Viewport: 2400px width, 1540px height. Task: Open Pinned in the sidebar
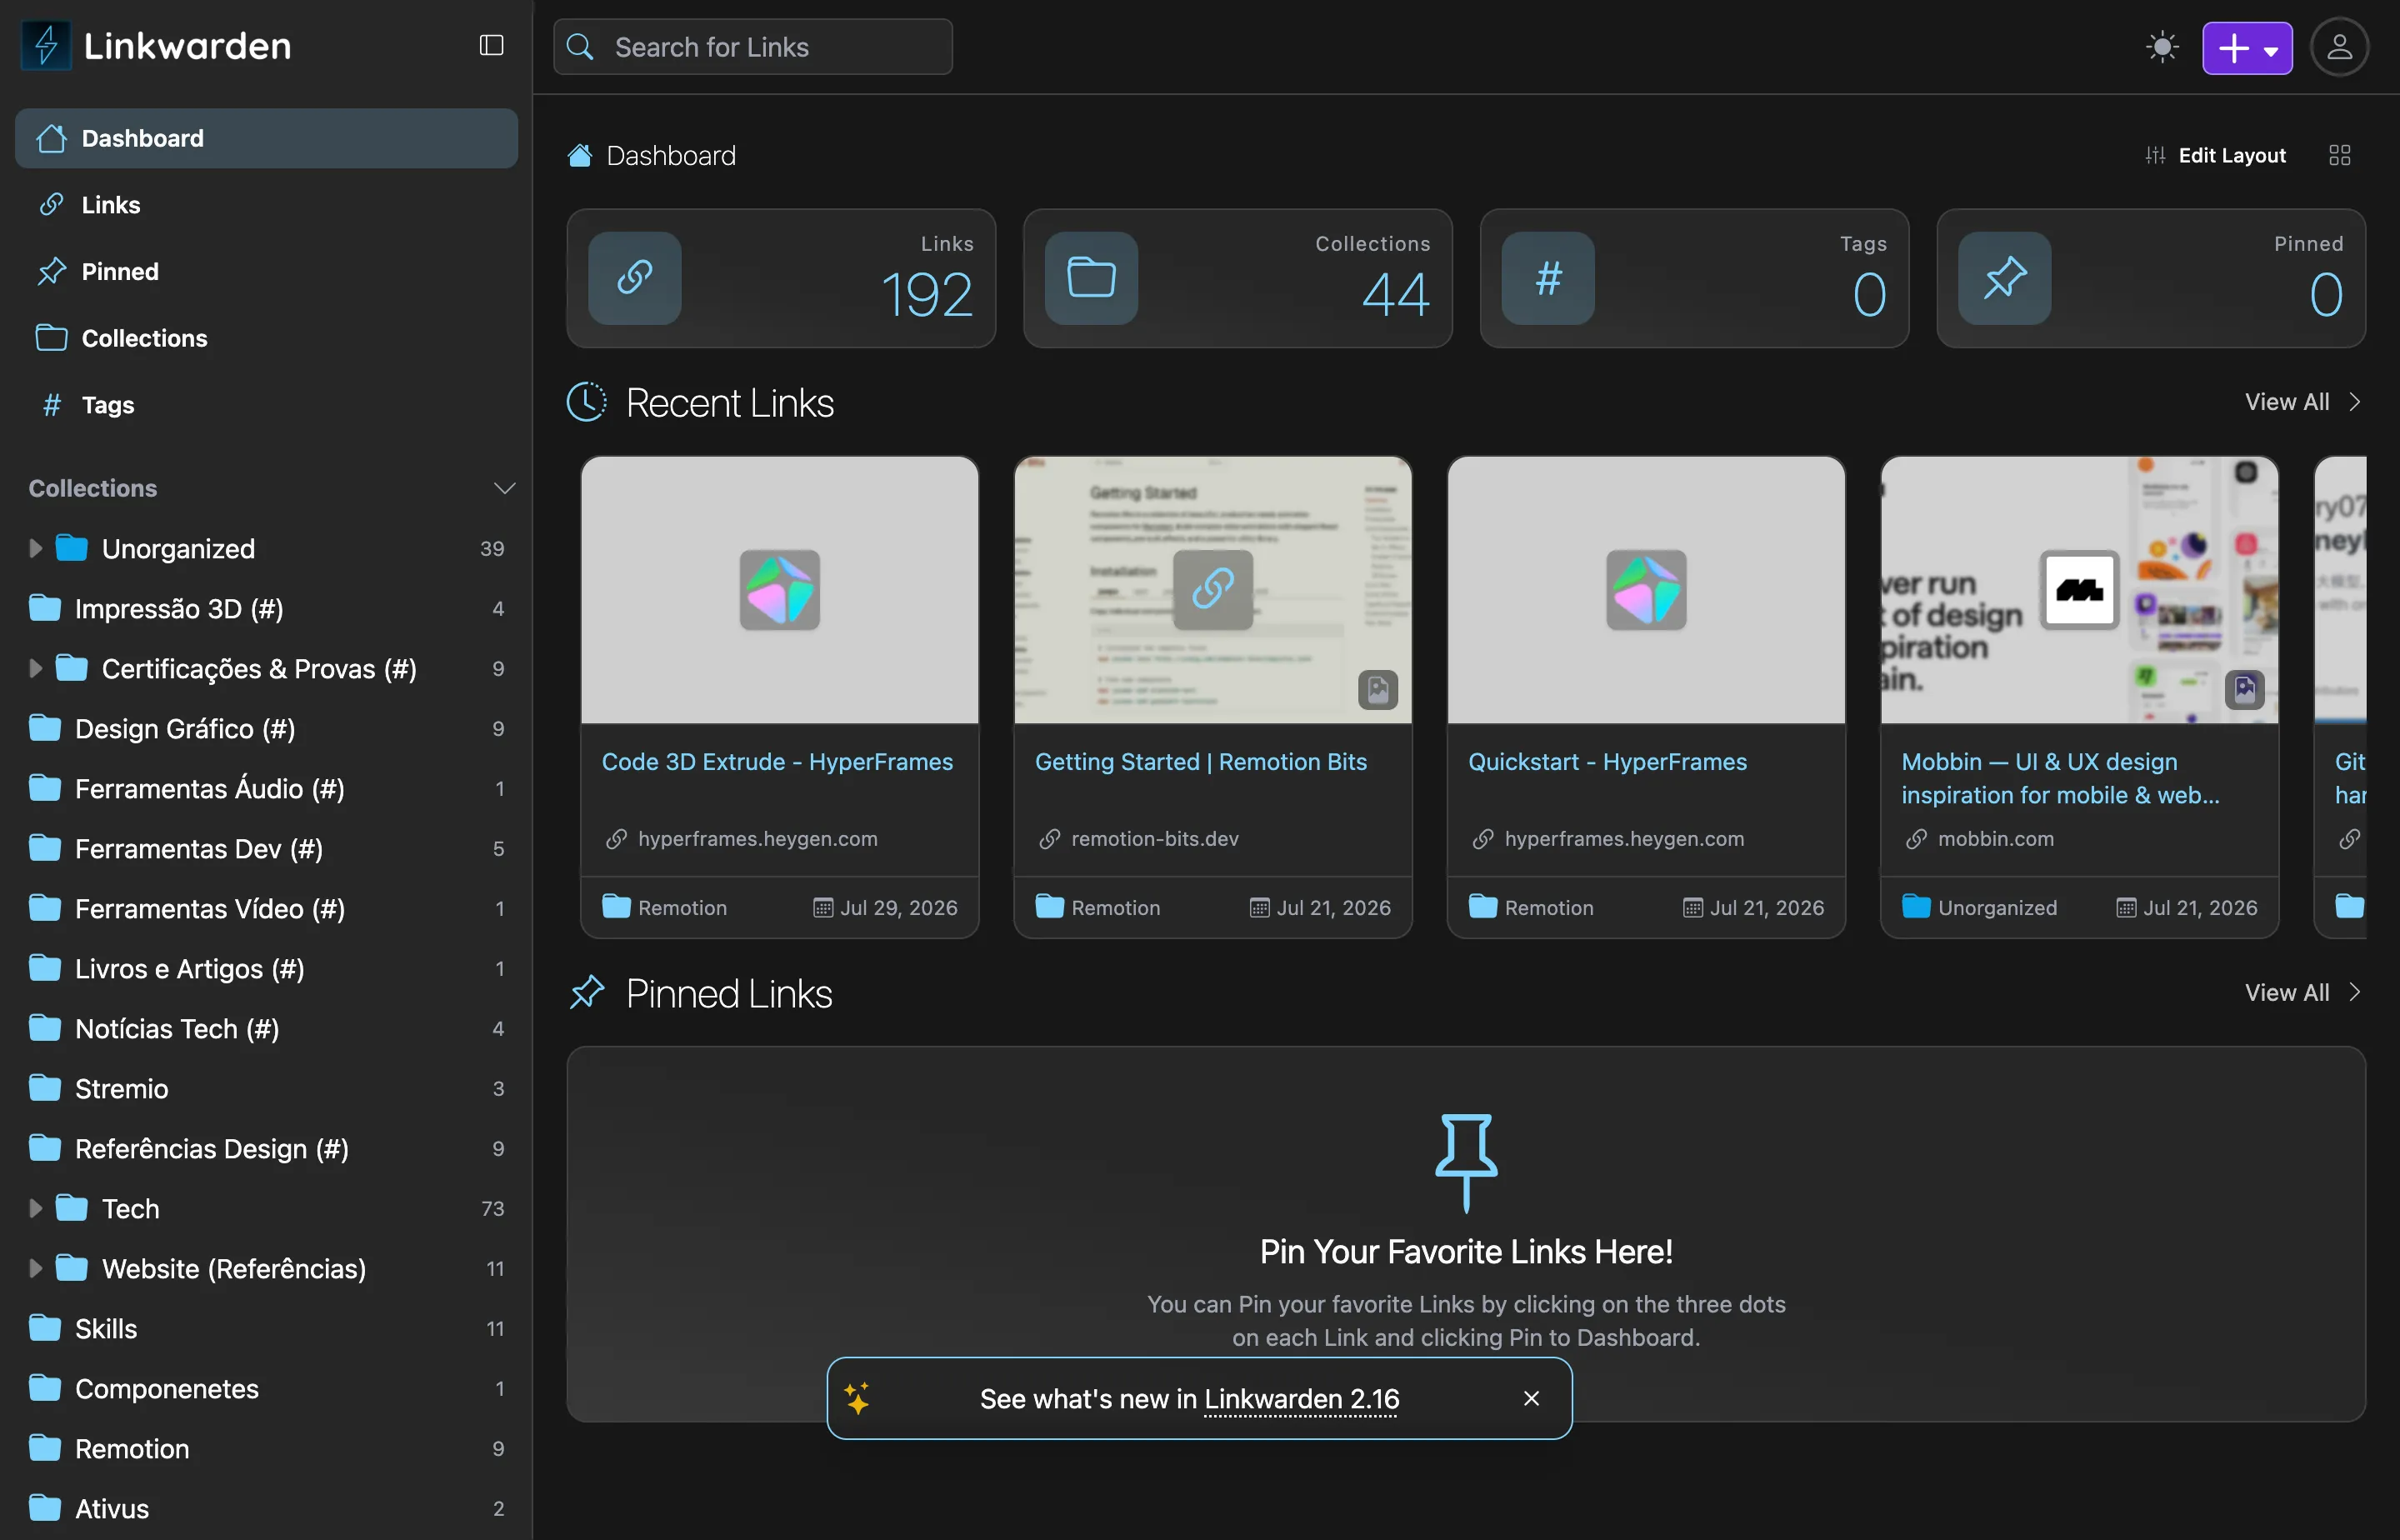(x=266, y=272)
